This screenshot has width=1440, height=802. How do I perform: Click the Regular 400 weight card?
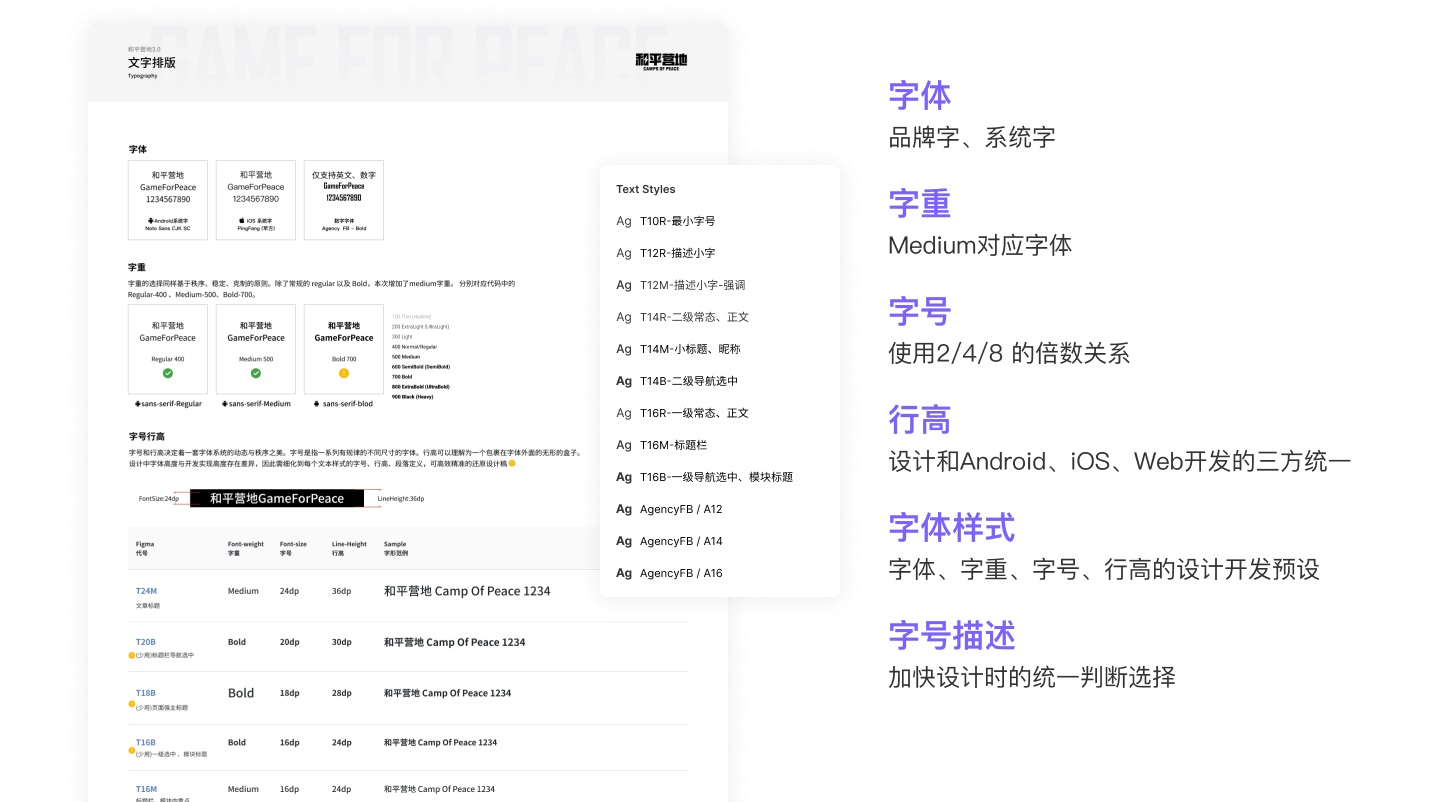[168, 349]
